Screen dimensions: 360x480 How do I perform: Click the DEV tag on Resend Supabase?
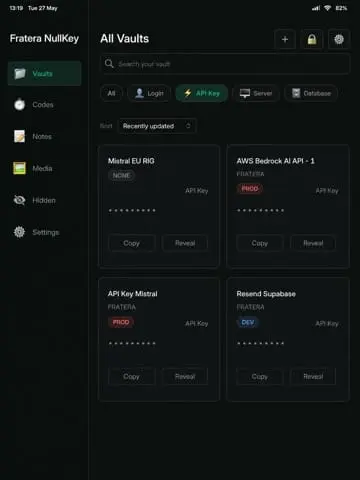click(x=248, y=322)
